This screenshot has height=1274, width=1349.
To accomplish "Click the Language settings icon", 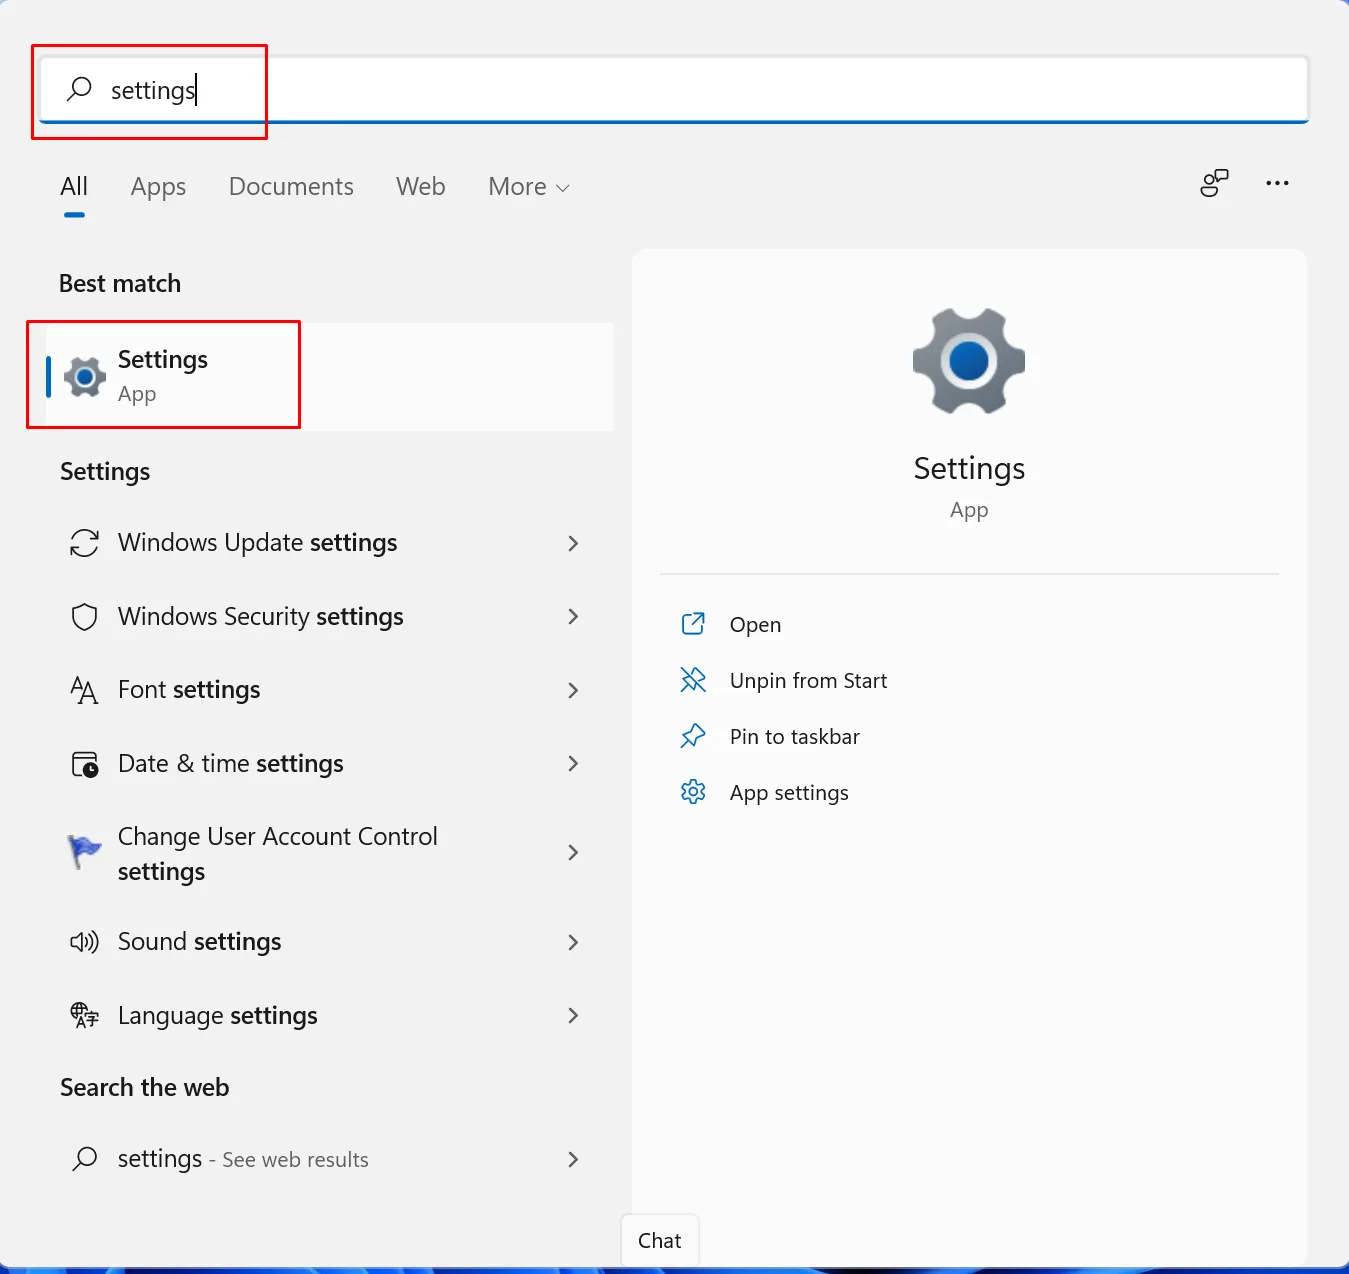I will [84, 1016].
